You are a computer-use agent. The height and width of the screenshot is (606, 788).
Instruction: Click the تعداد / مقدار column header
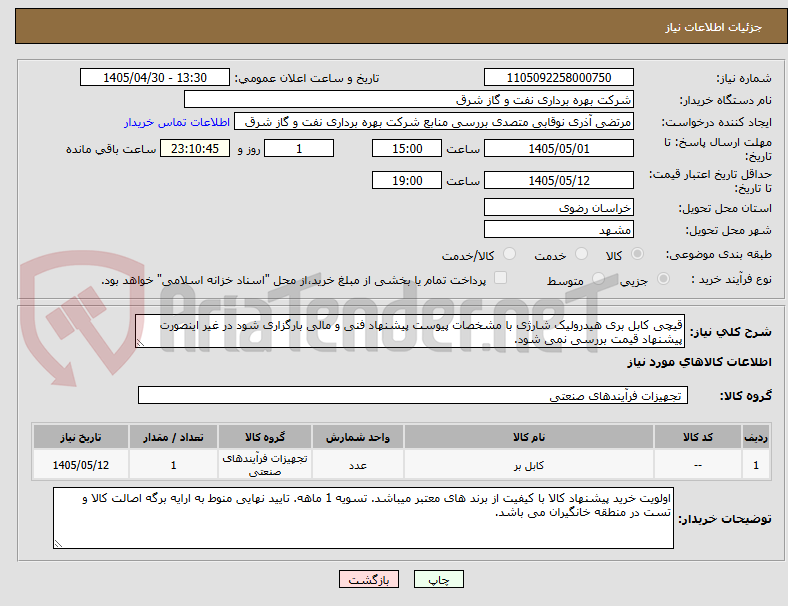pyautogui.click(x=173, y=437)
